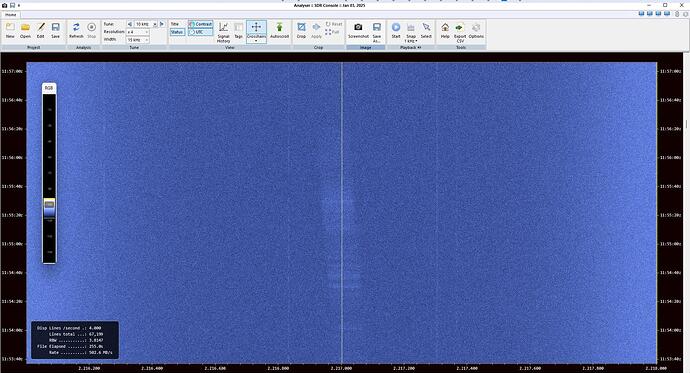Choose the Select playback tool
690x373 pixels.
[426, 31]
